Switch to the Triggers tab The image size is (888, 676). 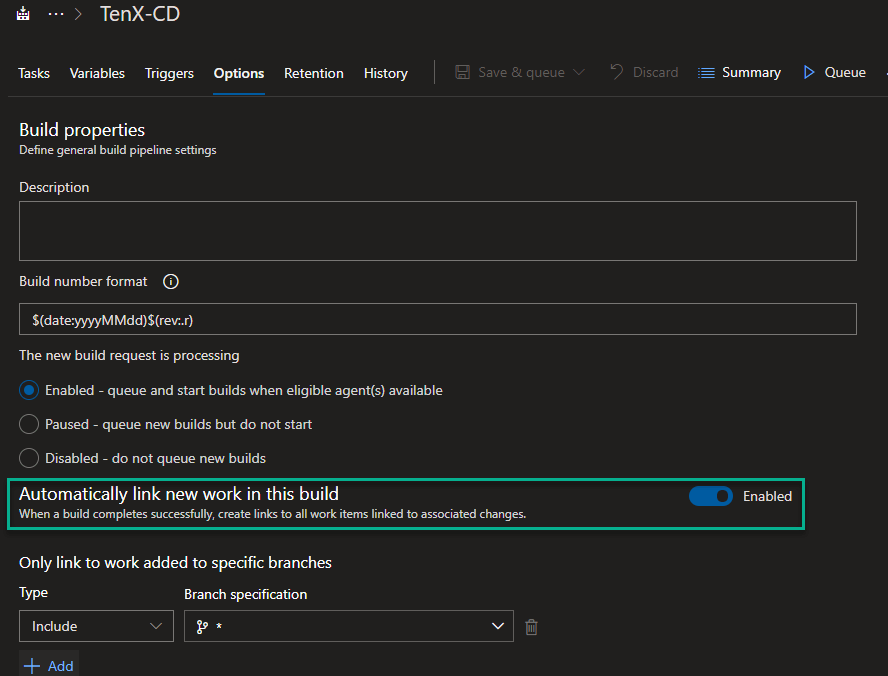coord(169,73)
